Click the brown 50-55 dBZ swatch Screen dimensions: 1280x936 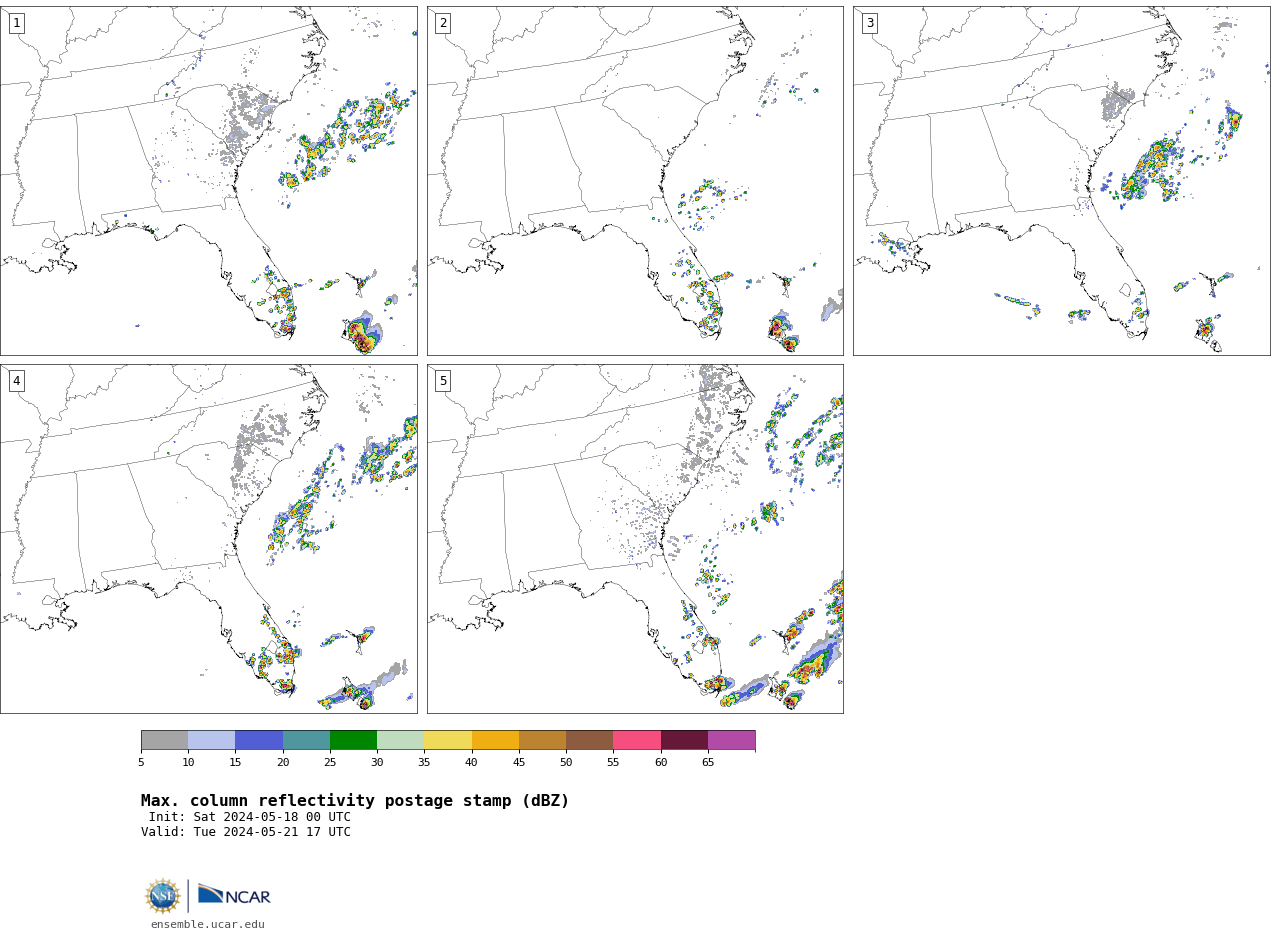pyautogui.click(x=589, y=740)
